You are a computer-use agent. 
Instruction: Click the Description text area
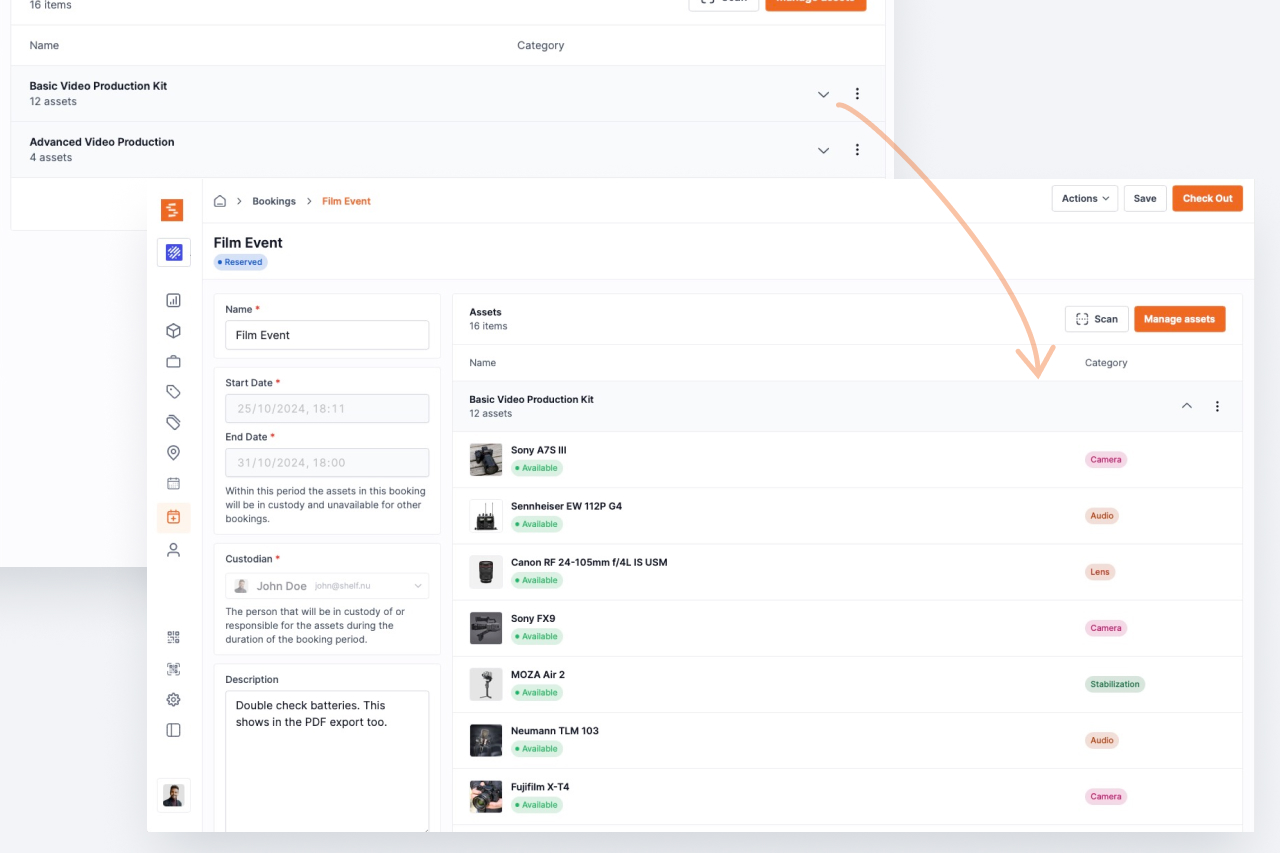(x=327, y=760)
